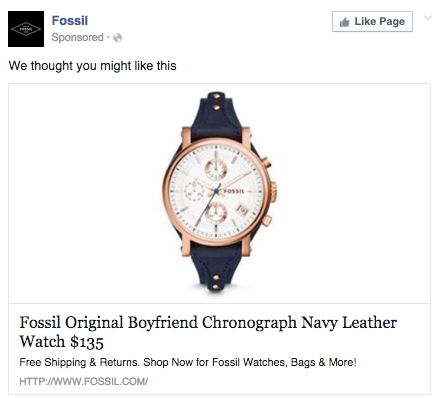Viewport: 441px width, 398px height.
Task: Click the 'We thought you might like this' text
Action: pos(92,66)
